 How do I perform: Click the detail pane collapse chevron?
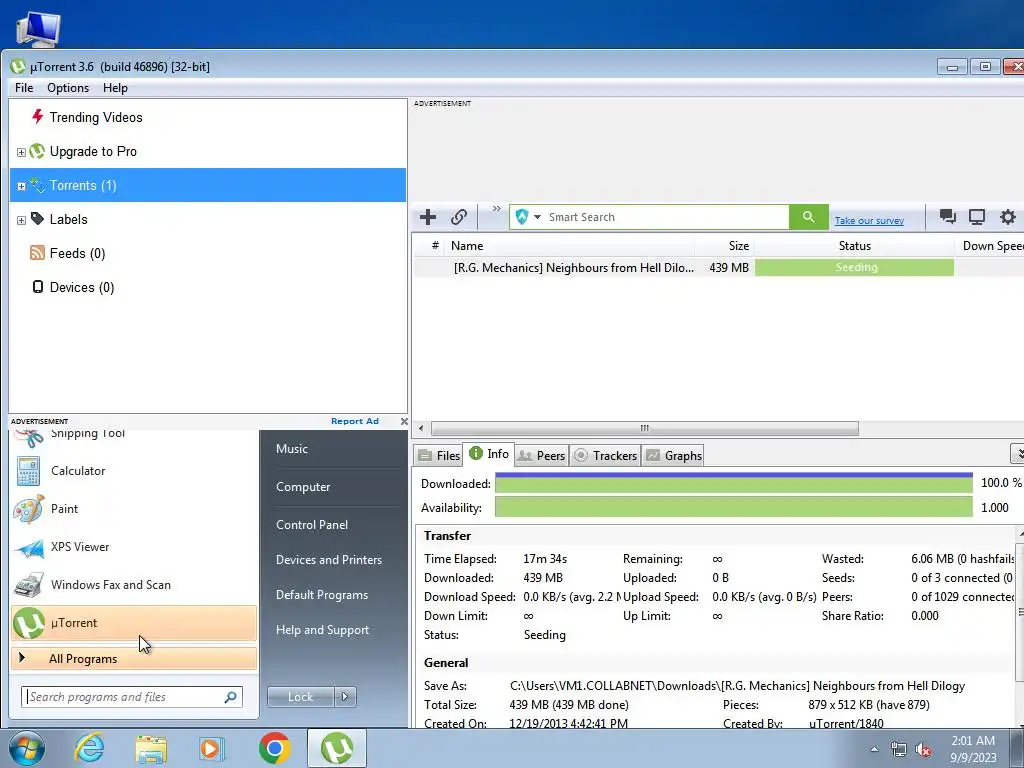pos(1017,453)
